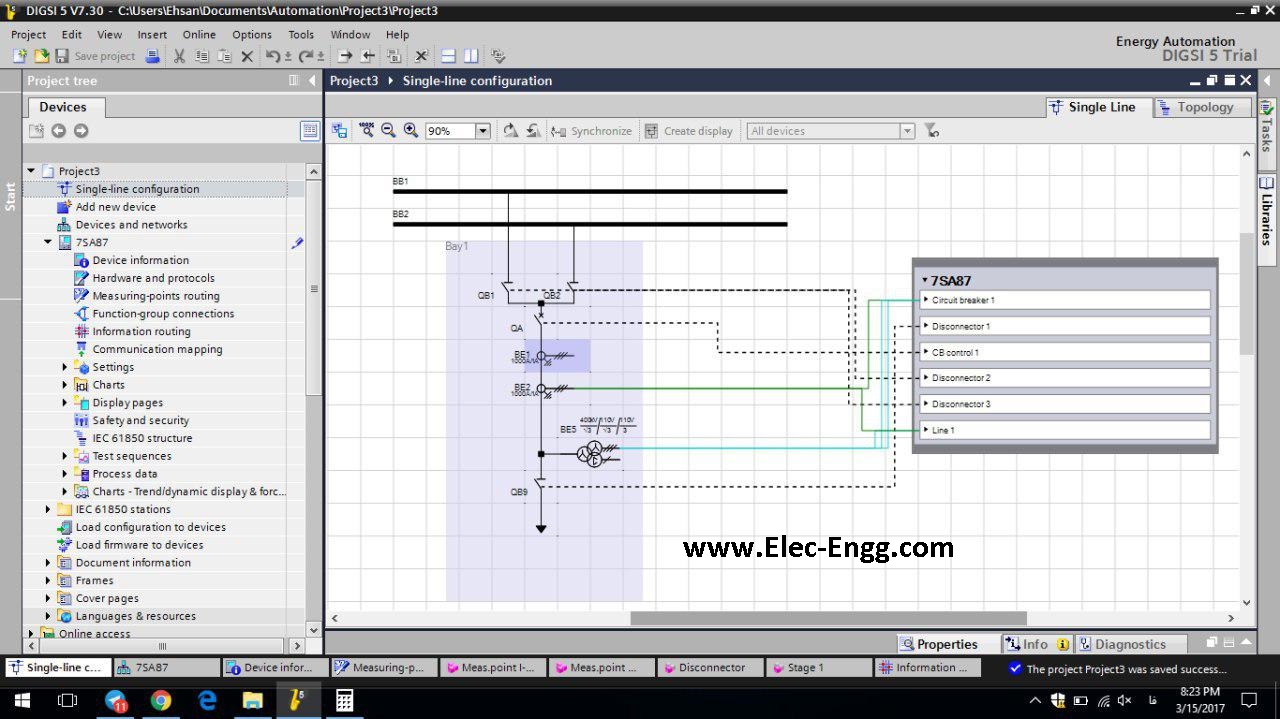This screenshot has width=1280, height=719.
Task: Open the Insert menu
Action: 152,34
